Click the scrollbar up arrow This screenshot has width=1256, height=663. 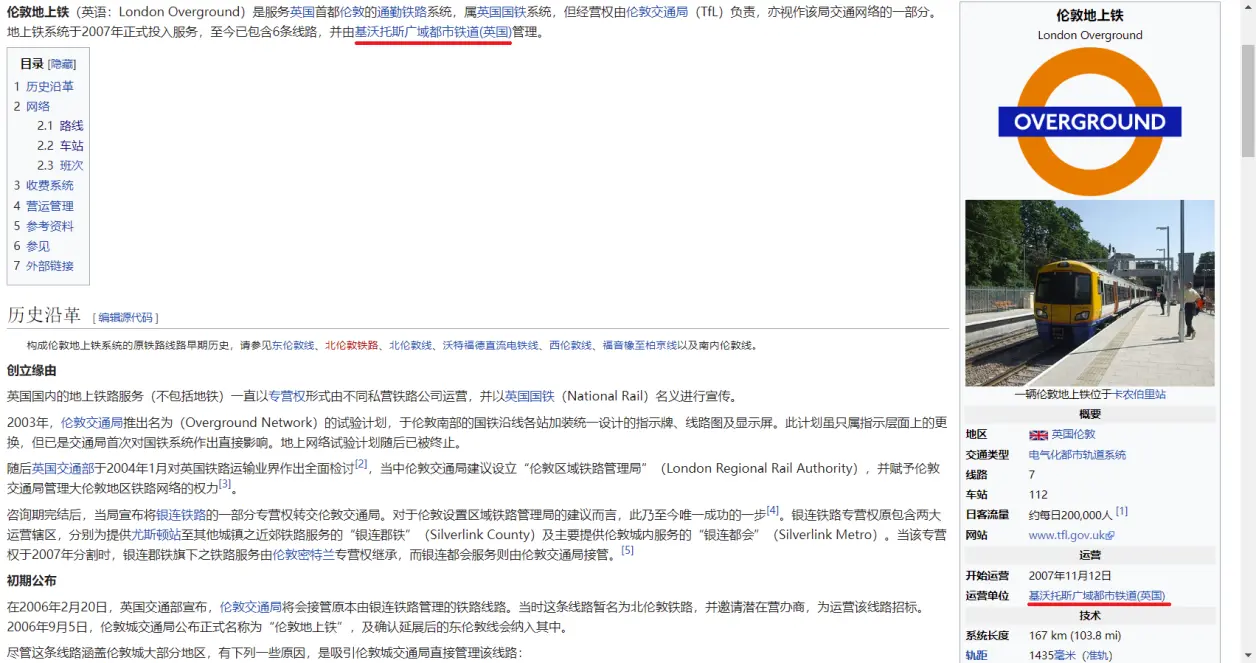click(x=1248, y=8)
